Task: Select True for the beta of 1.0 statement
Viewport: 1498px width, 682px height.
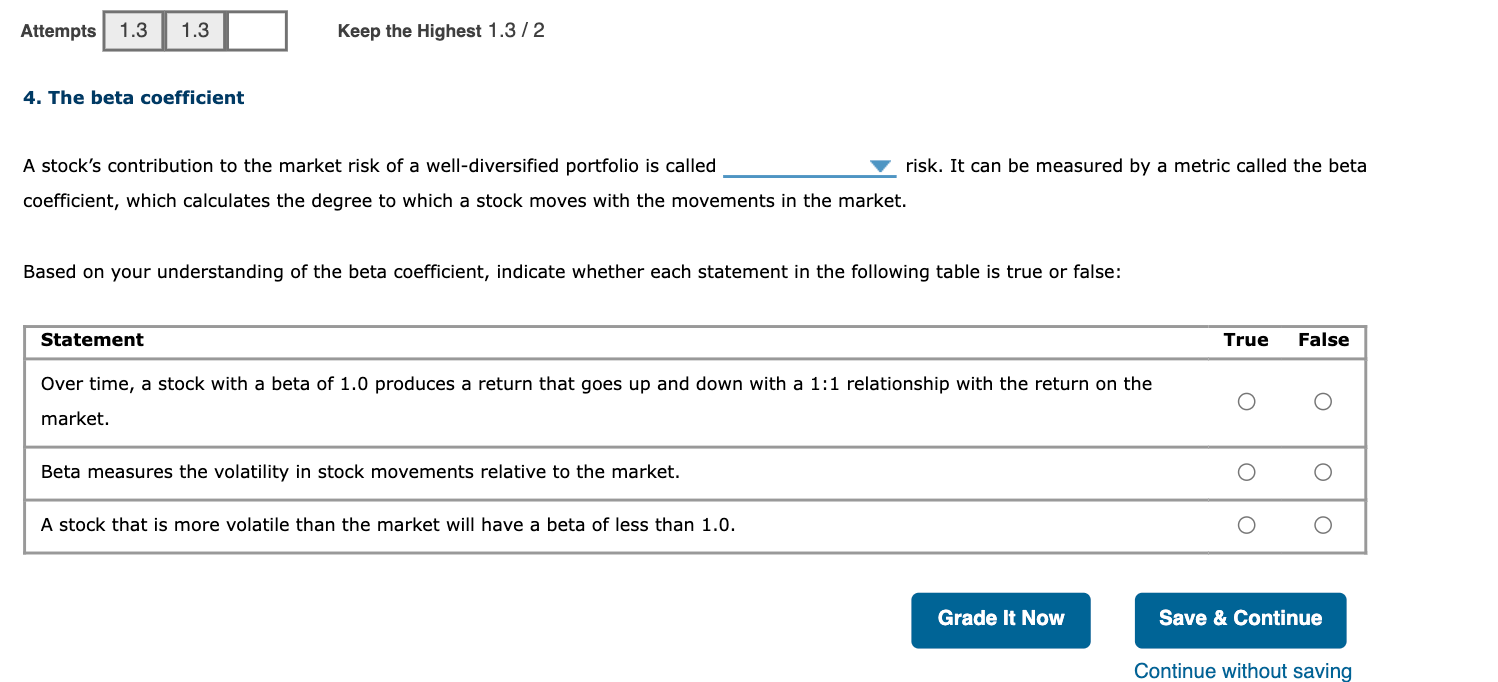Action: click(1245, 402)
